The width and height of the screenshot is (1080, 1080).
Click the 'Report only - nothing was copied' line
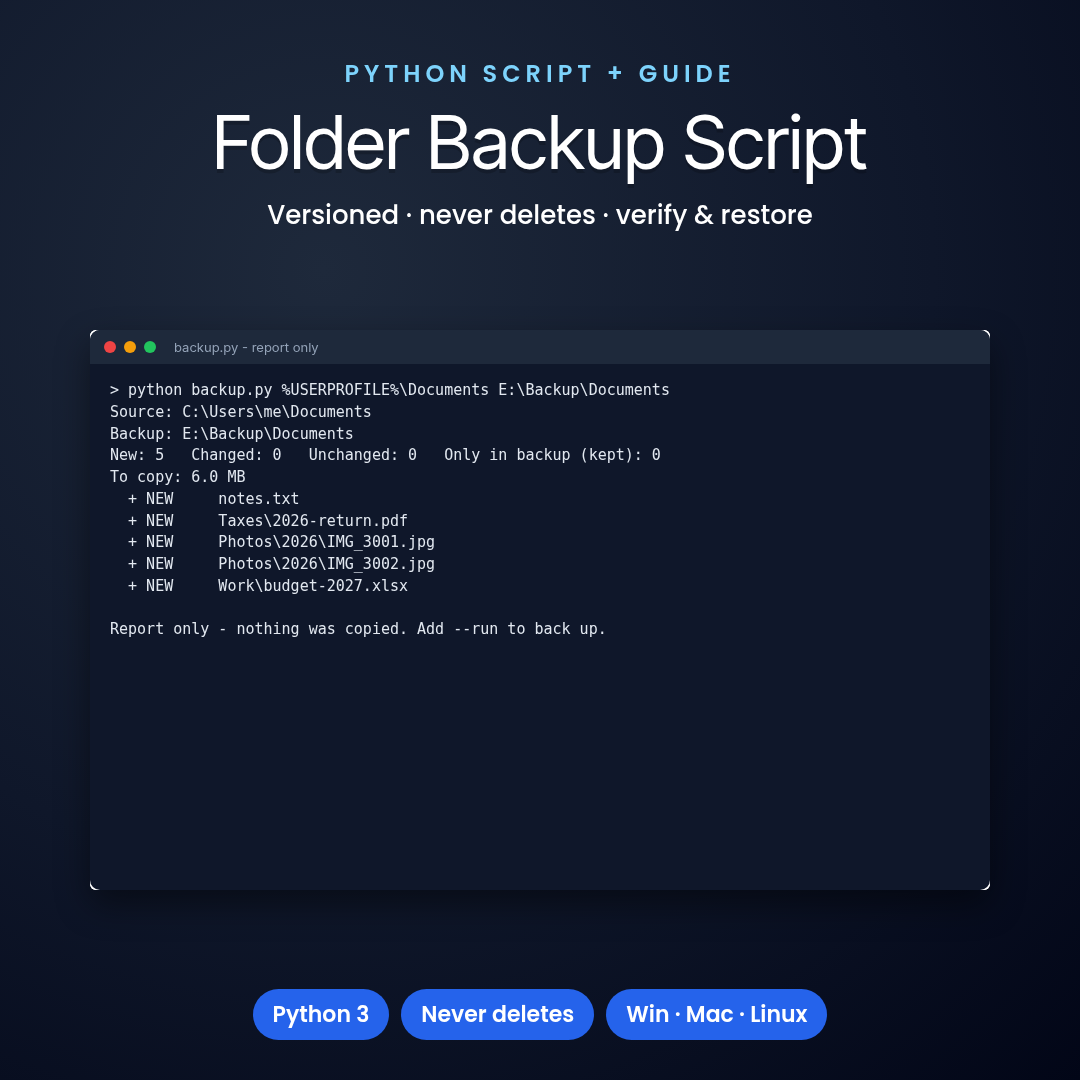pyautogui.click(x=357, y=629)
